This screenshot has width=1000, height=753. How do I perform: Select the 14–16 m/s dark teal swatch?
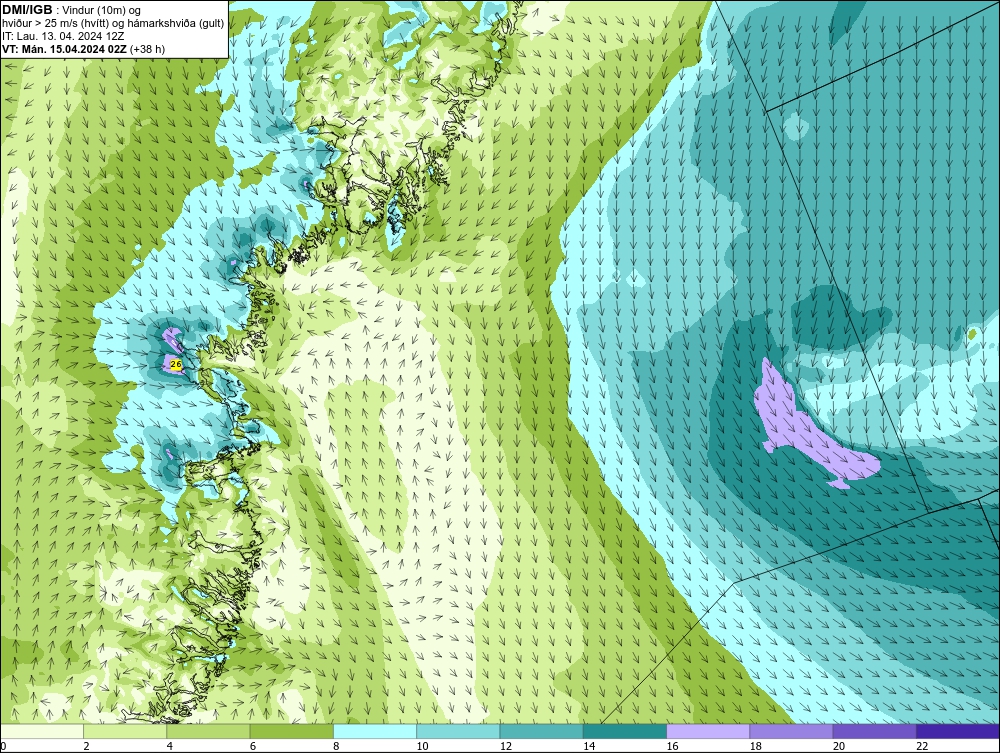click(625, 731)
